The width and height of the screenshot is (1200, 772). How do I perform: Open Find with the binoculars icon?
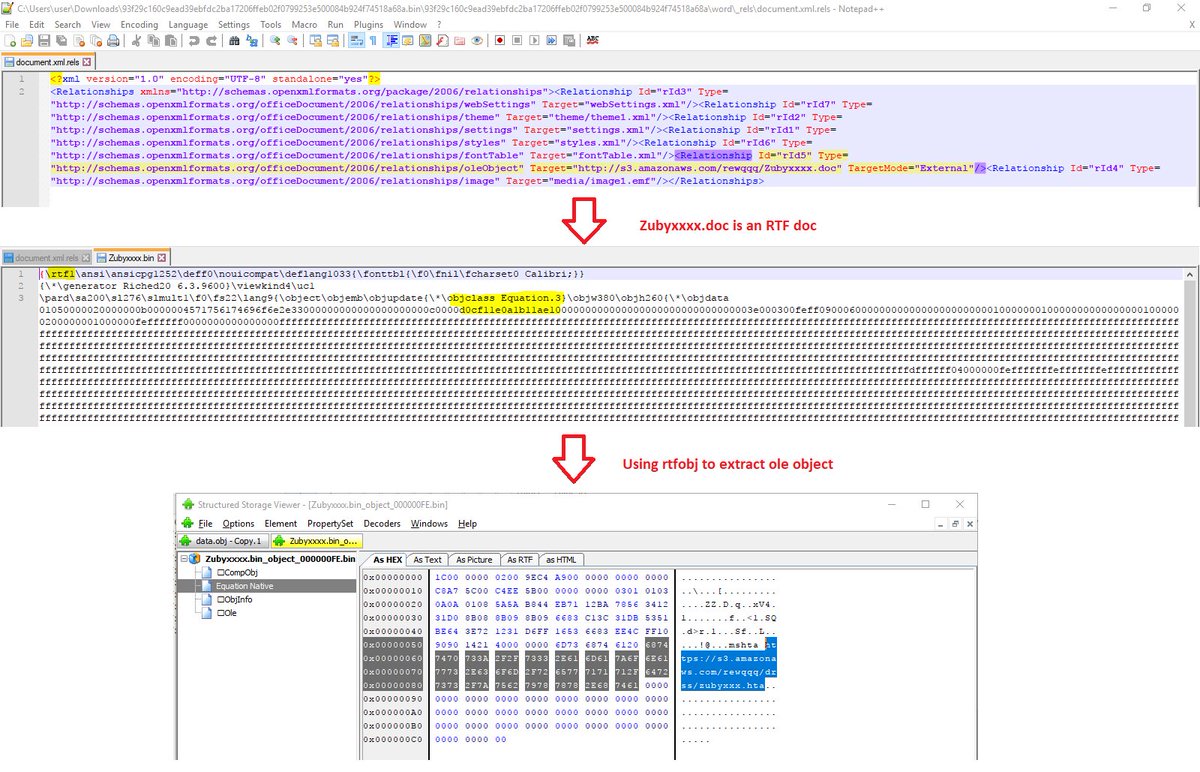click(x=234, y=40)
